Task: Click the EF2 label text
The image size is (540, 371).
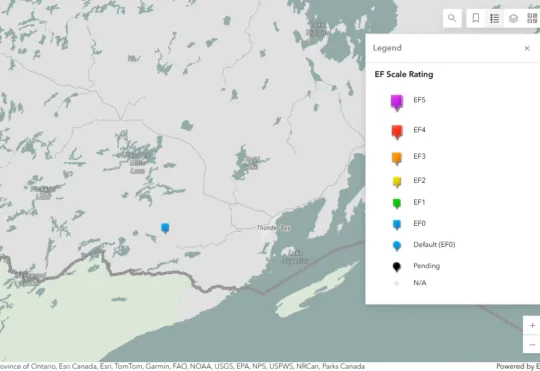Action: click(419, 181)
